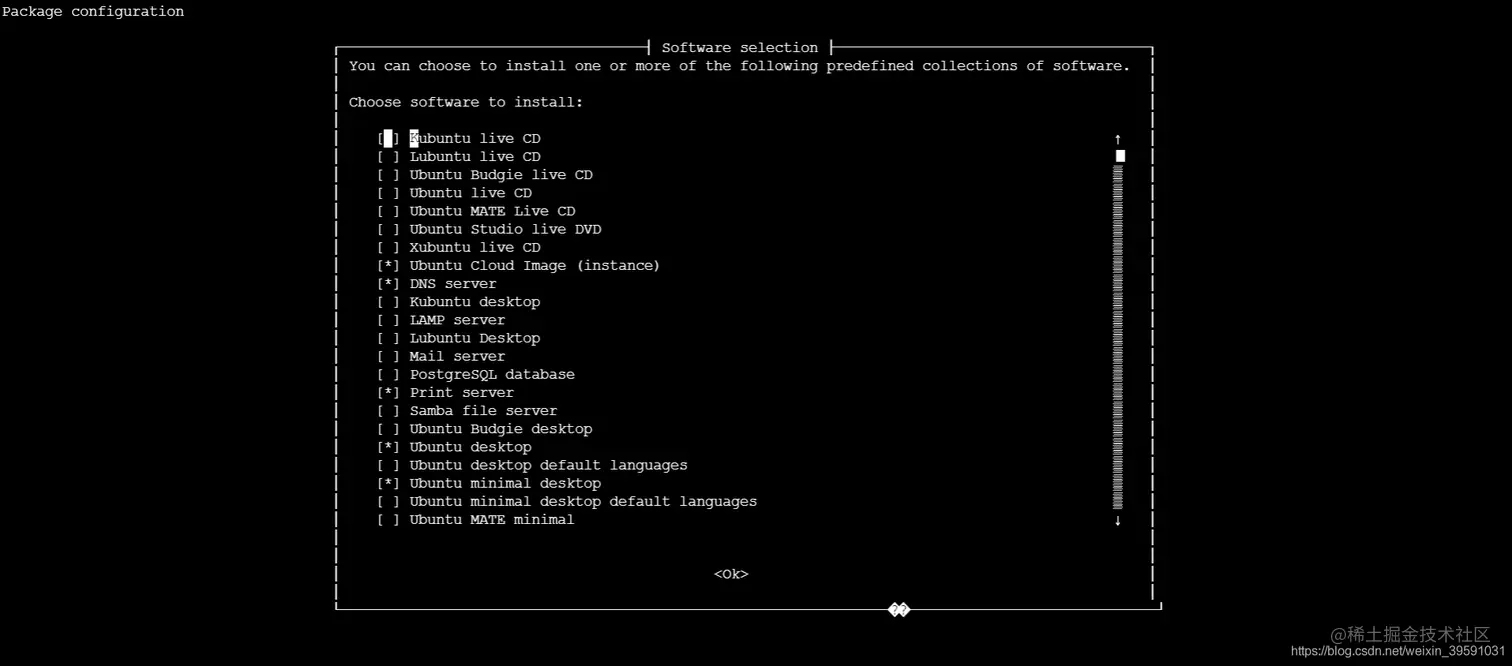
Task: Check Ubuntu minimal desktop default languages box
Action: click(x=389, y=502)
